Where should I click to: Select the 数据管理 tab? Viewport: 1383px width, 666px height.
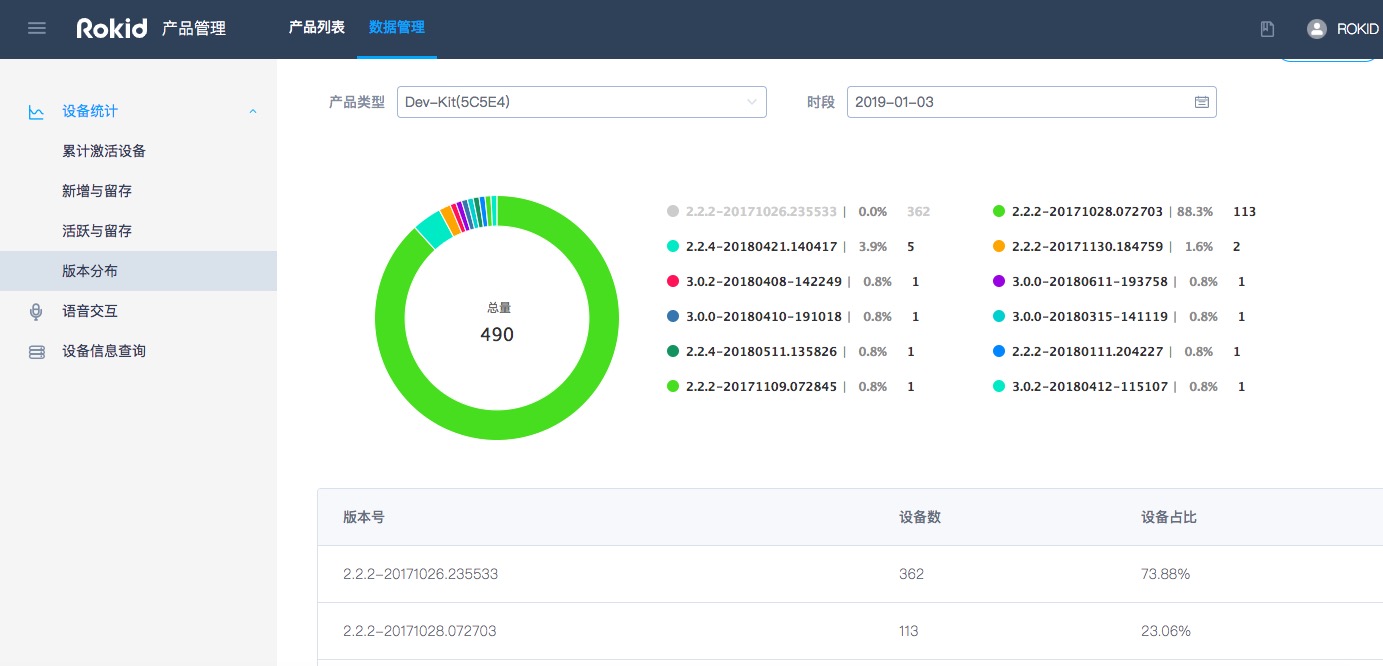pos(396,28)
